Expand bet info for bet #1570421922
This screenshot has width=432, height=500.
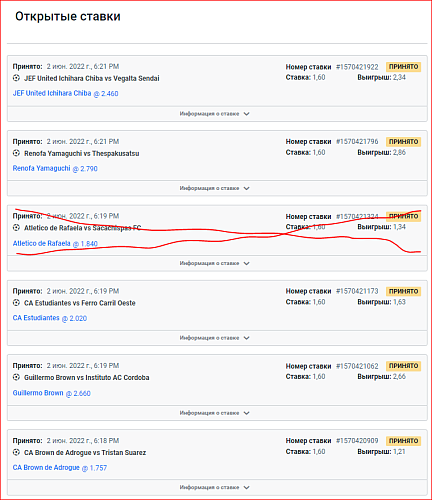(x=217, y=114)
